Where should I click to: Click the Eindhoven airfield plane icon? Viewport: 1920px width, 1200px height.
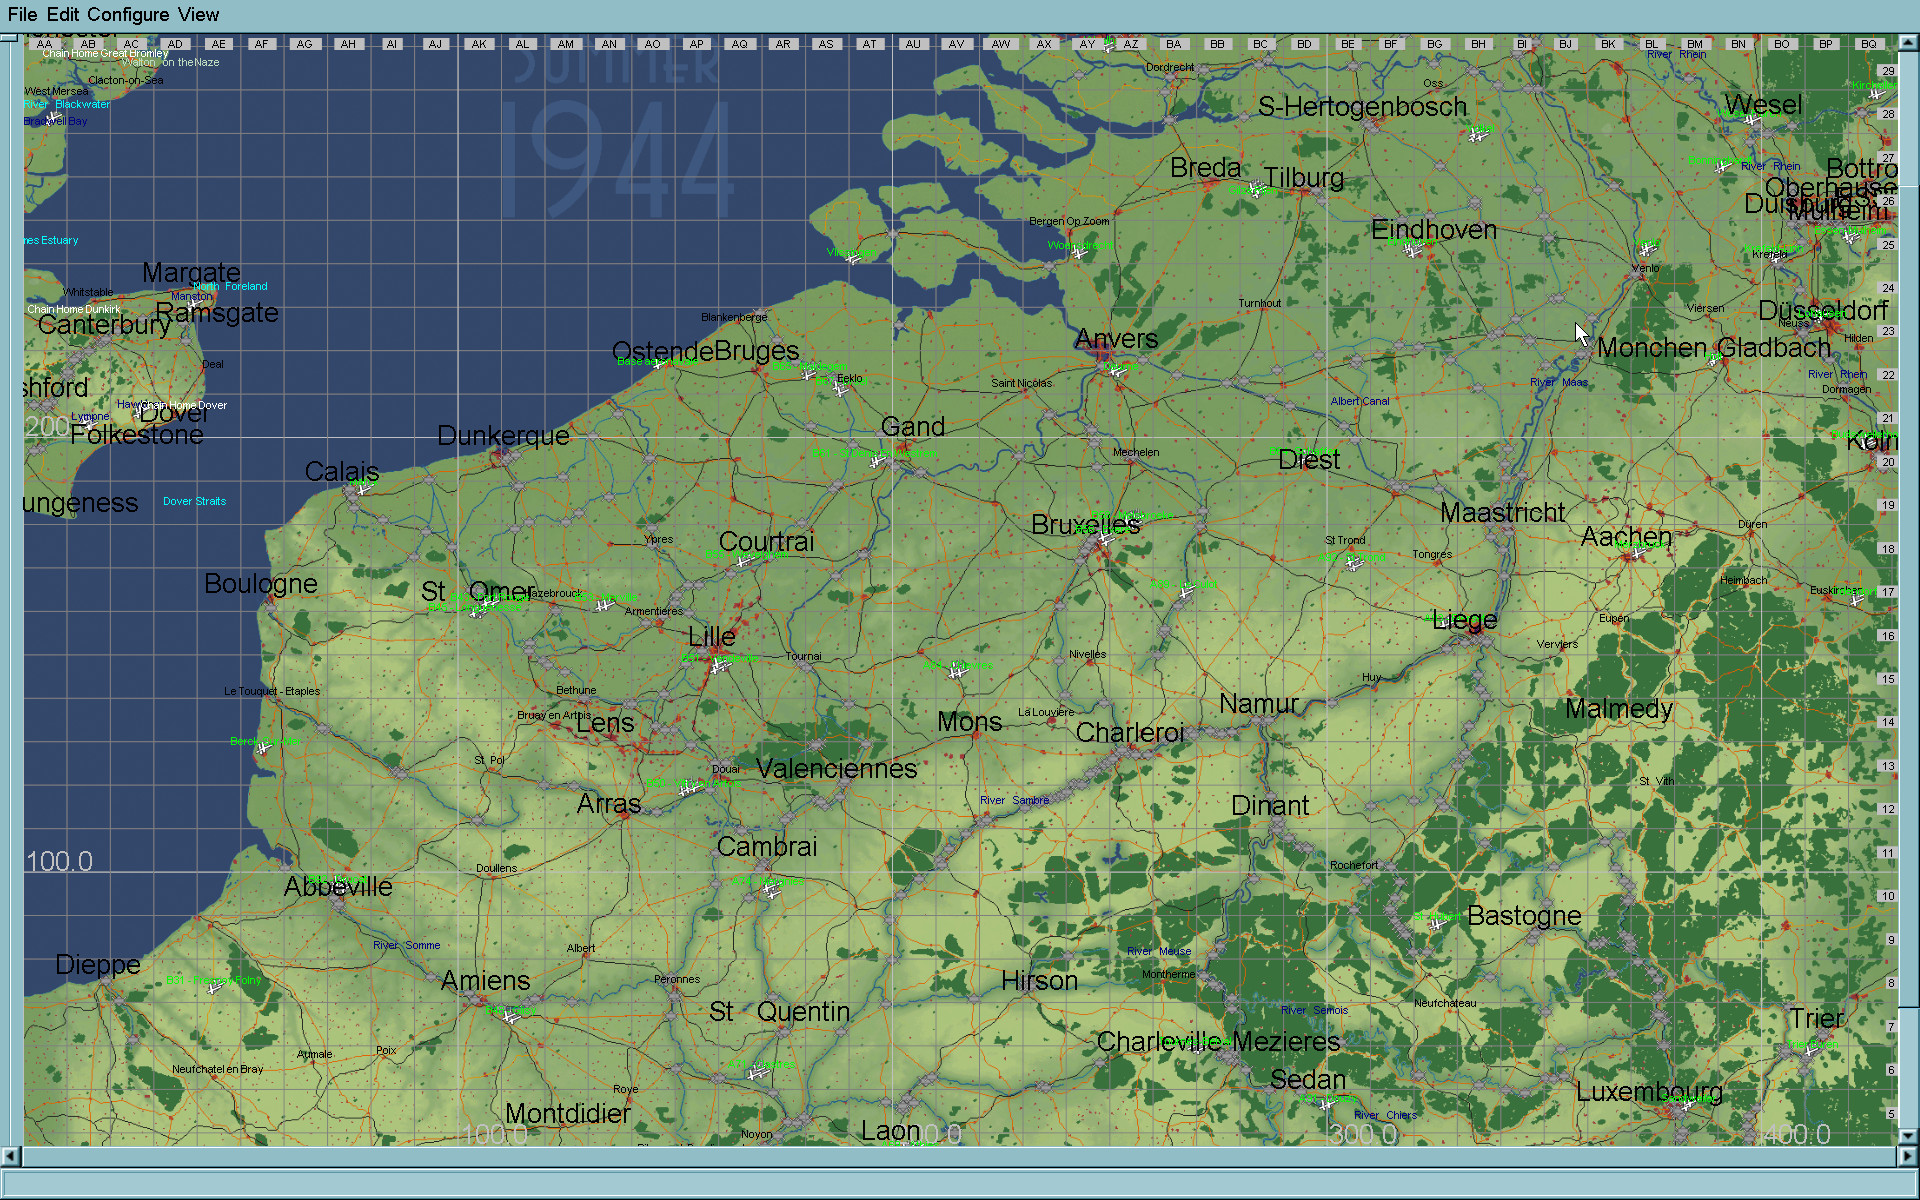coord(1413,251)
